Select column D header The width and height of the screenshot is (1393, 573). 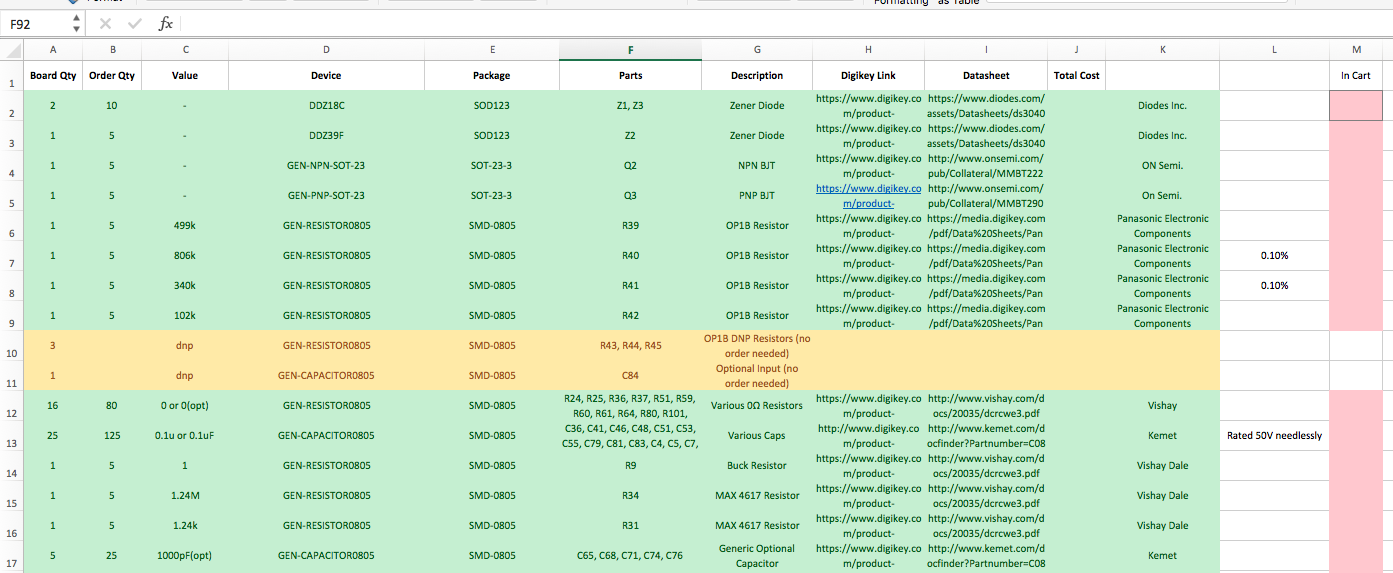tap(326, 50)
